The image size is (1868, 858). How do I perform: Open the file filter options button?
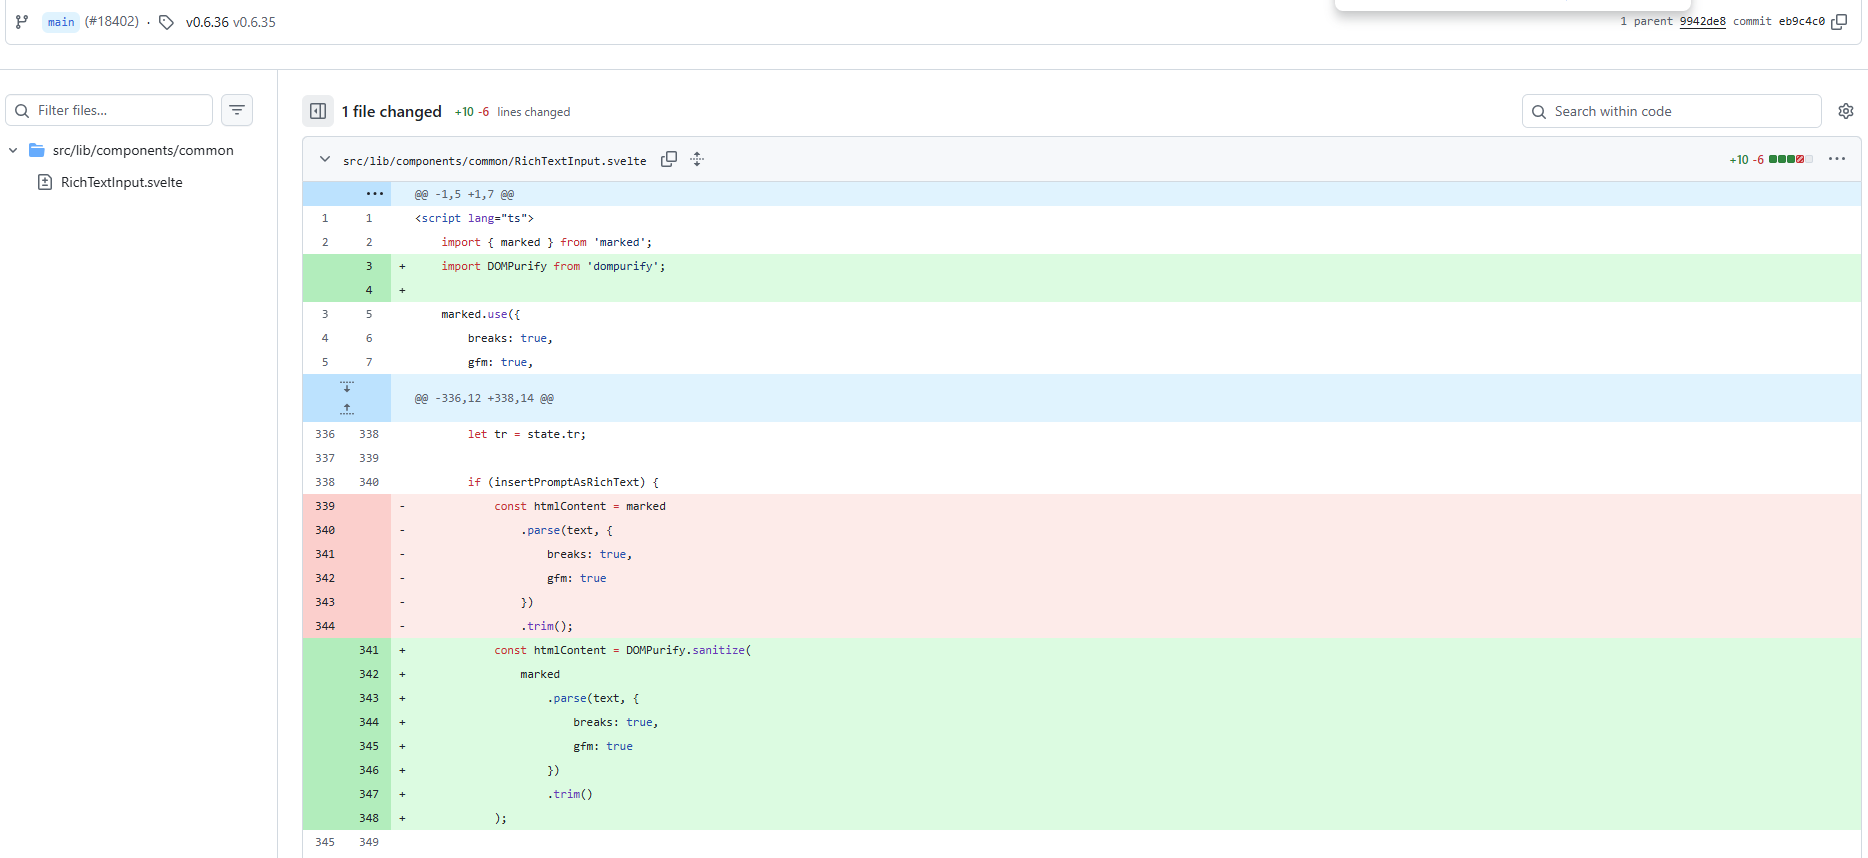[x=237, y=110]
